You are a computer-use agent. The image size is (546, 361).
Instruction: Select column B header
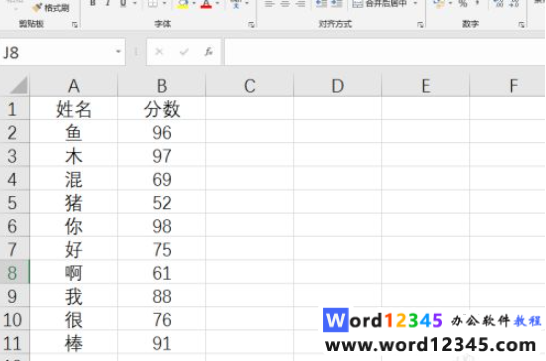pos(162,86)
